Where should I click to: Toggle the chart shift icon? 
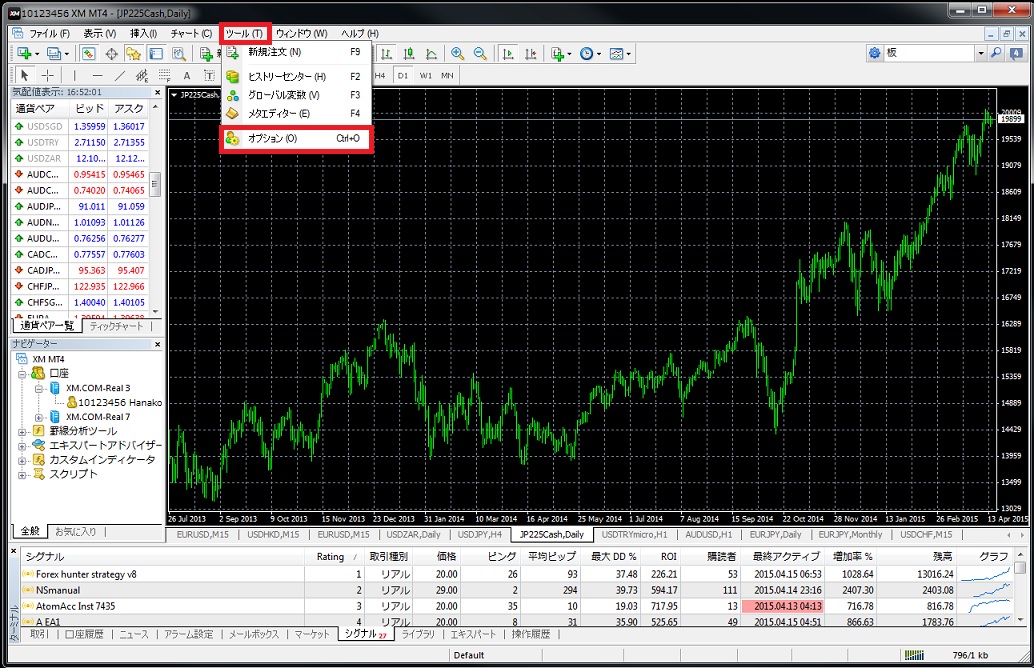pos(530,53)
